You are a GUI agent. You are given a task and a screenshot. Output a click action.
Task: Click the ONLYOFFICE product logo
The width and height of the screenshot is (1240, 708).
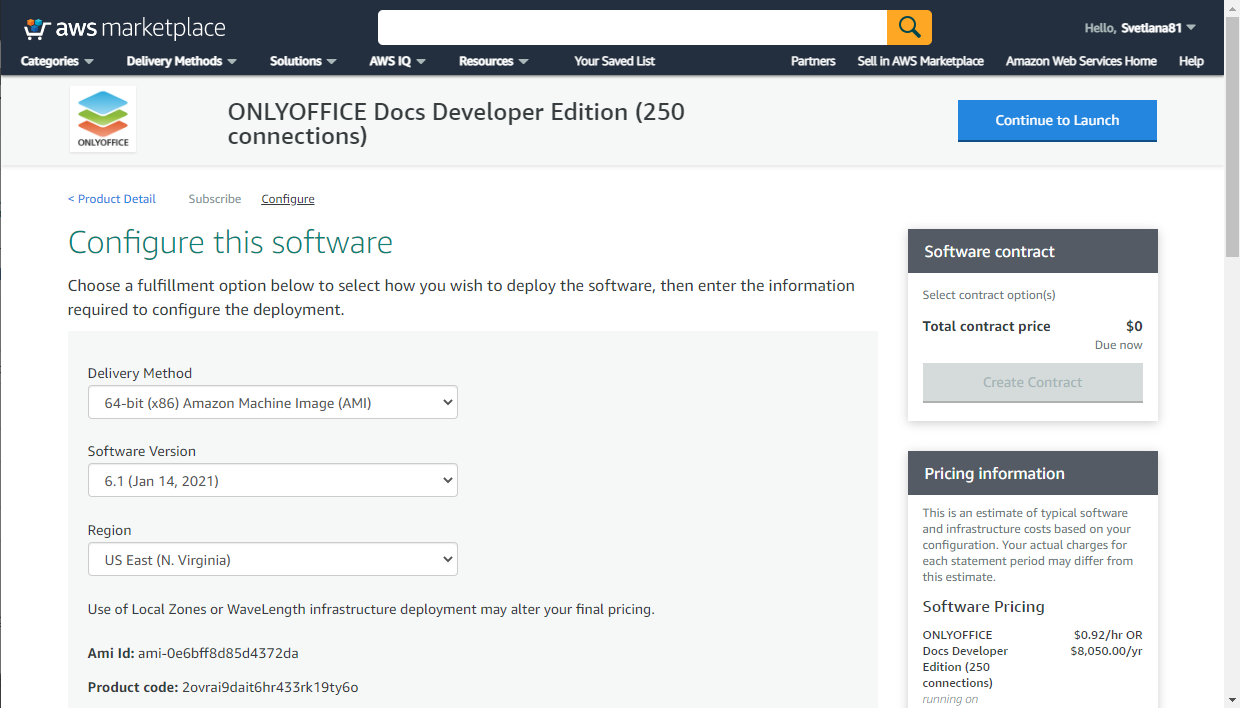coord(102,117)
